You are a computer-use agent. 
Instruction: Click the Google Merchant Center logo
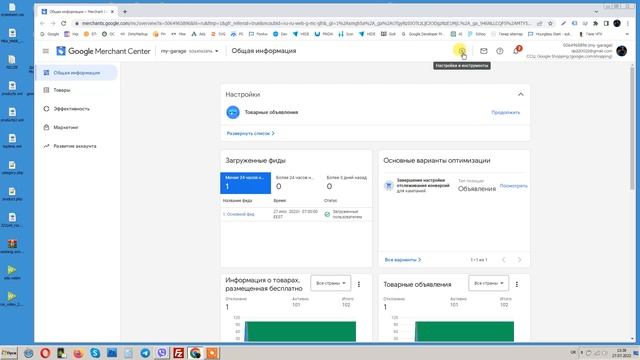pos(103,51)
